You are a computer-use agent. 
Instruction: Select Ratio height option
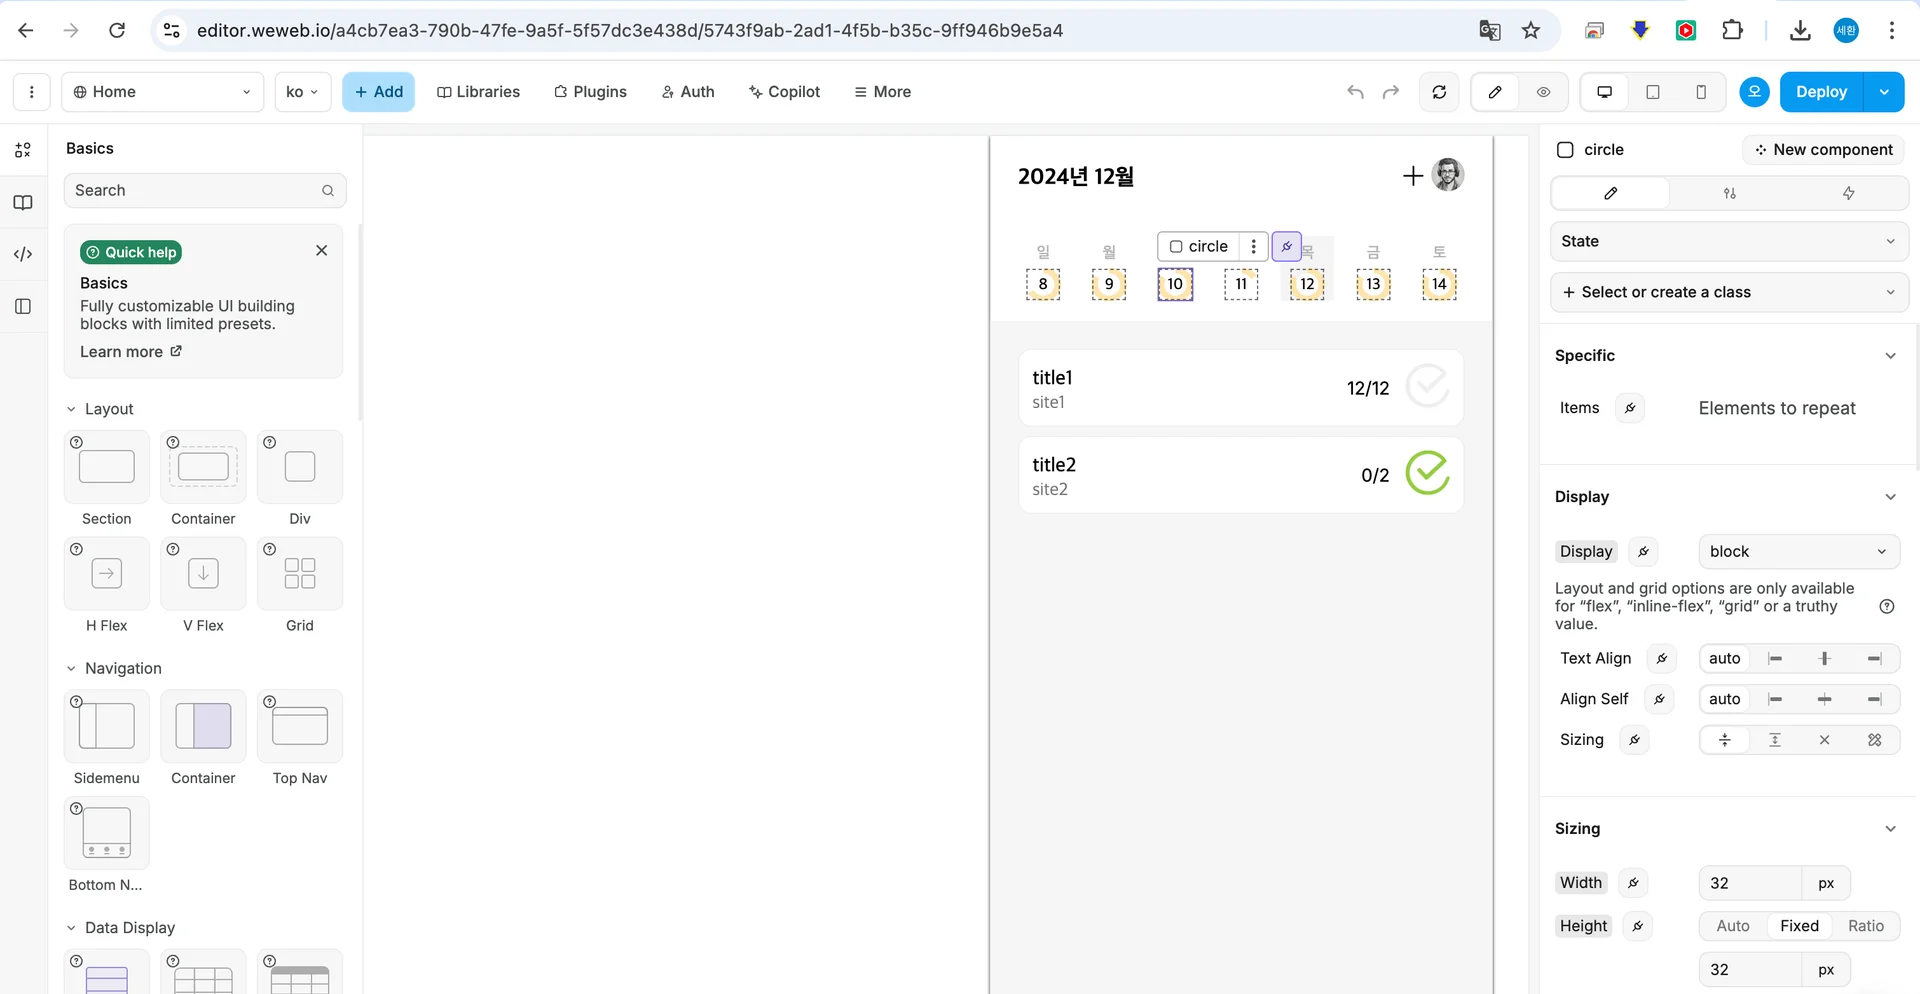(1865, 926)
